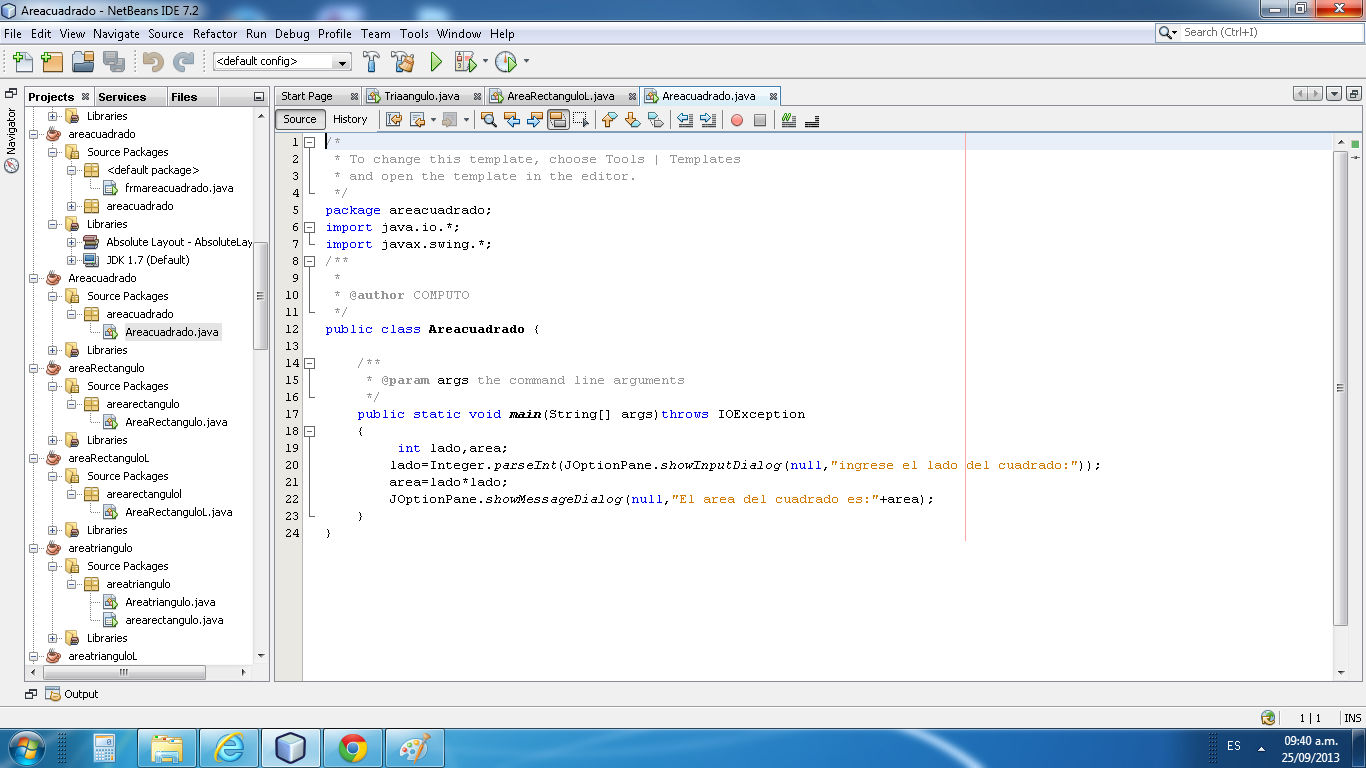The width and height of the screenshot is (1366, 768).
Task: Run the project with the green Run icon
Action: point(435,61)
